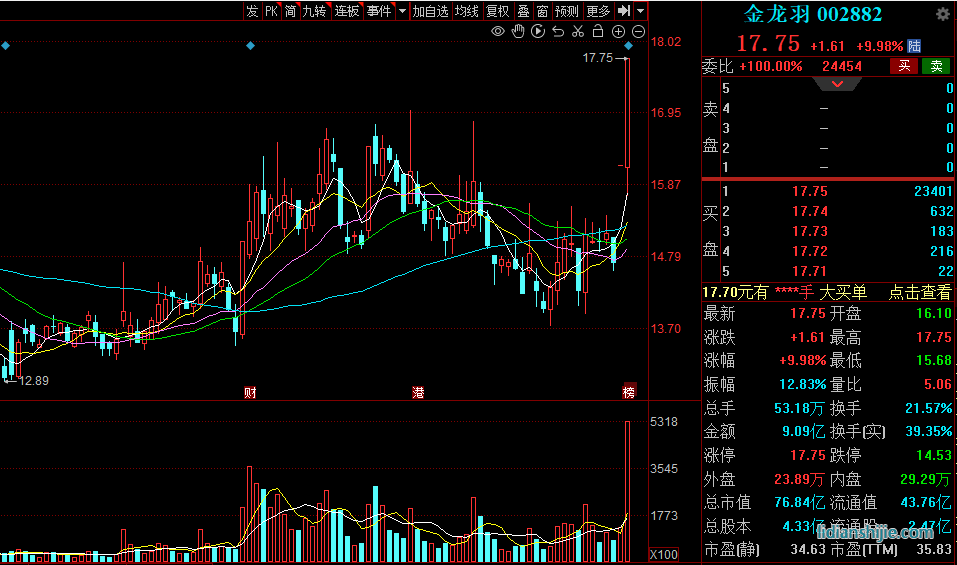Zoom out with the minus circle icon
Image resolution: width=957 pixels, height=565 pixels.
coord(638,32)
